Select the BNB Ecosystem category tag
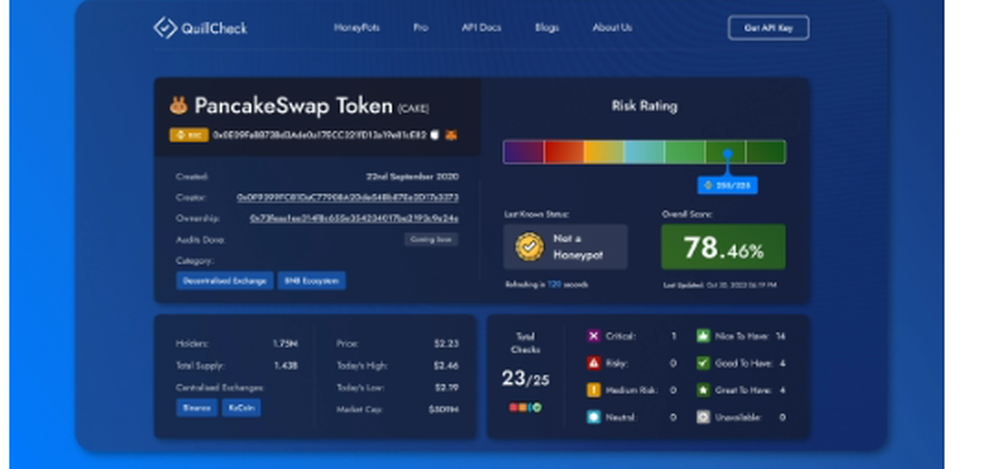The height and width of the screenshot is (469, 1000). pos(312,281)
